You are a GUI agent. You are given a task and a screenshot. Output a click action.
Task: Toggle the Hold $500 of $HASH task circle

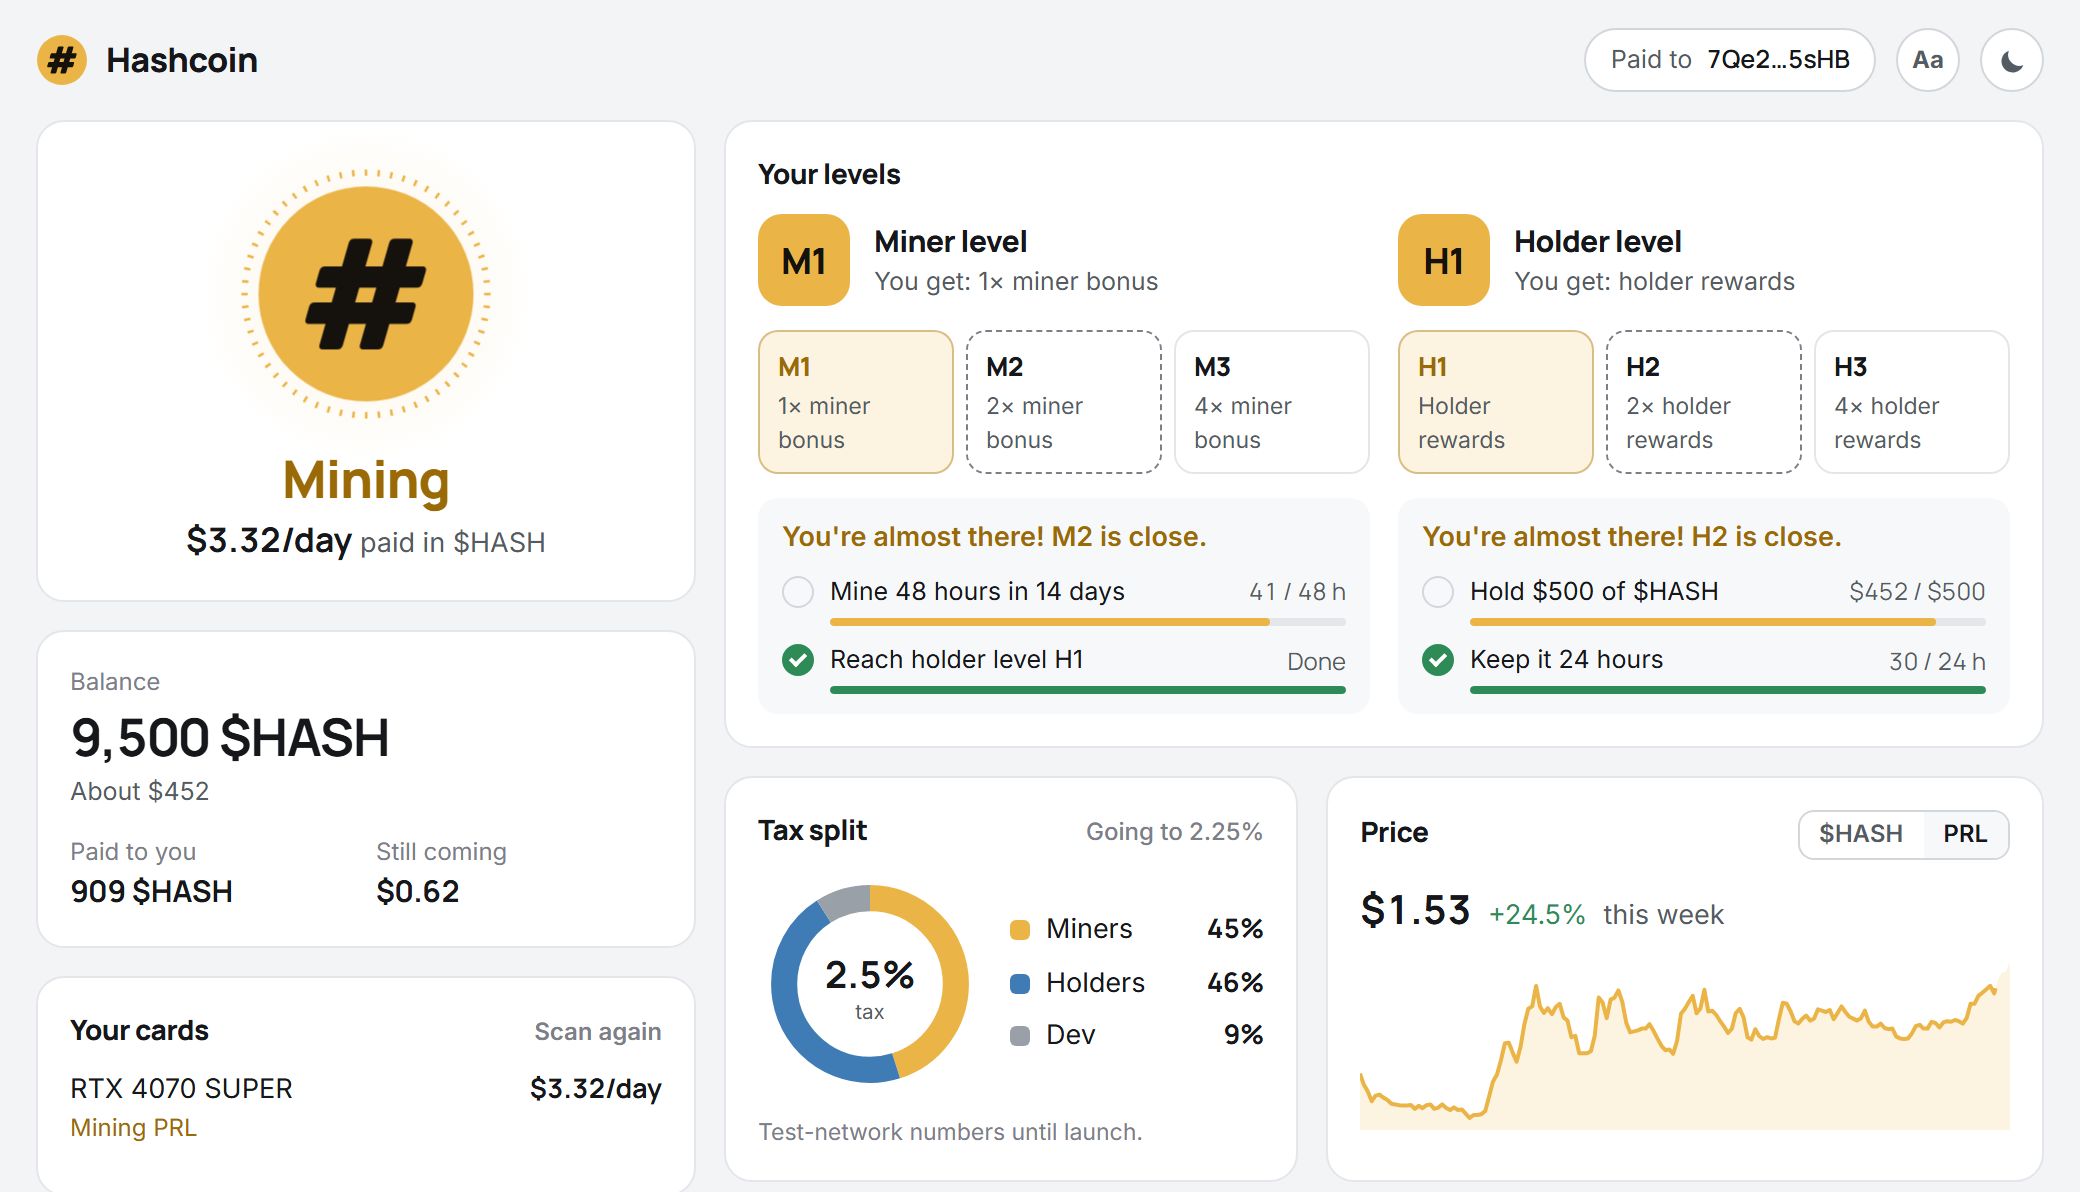(1437, 592)
